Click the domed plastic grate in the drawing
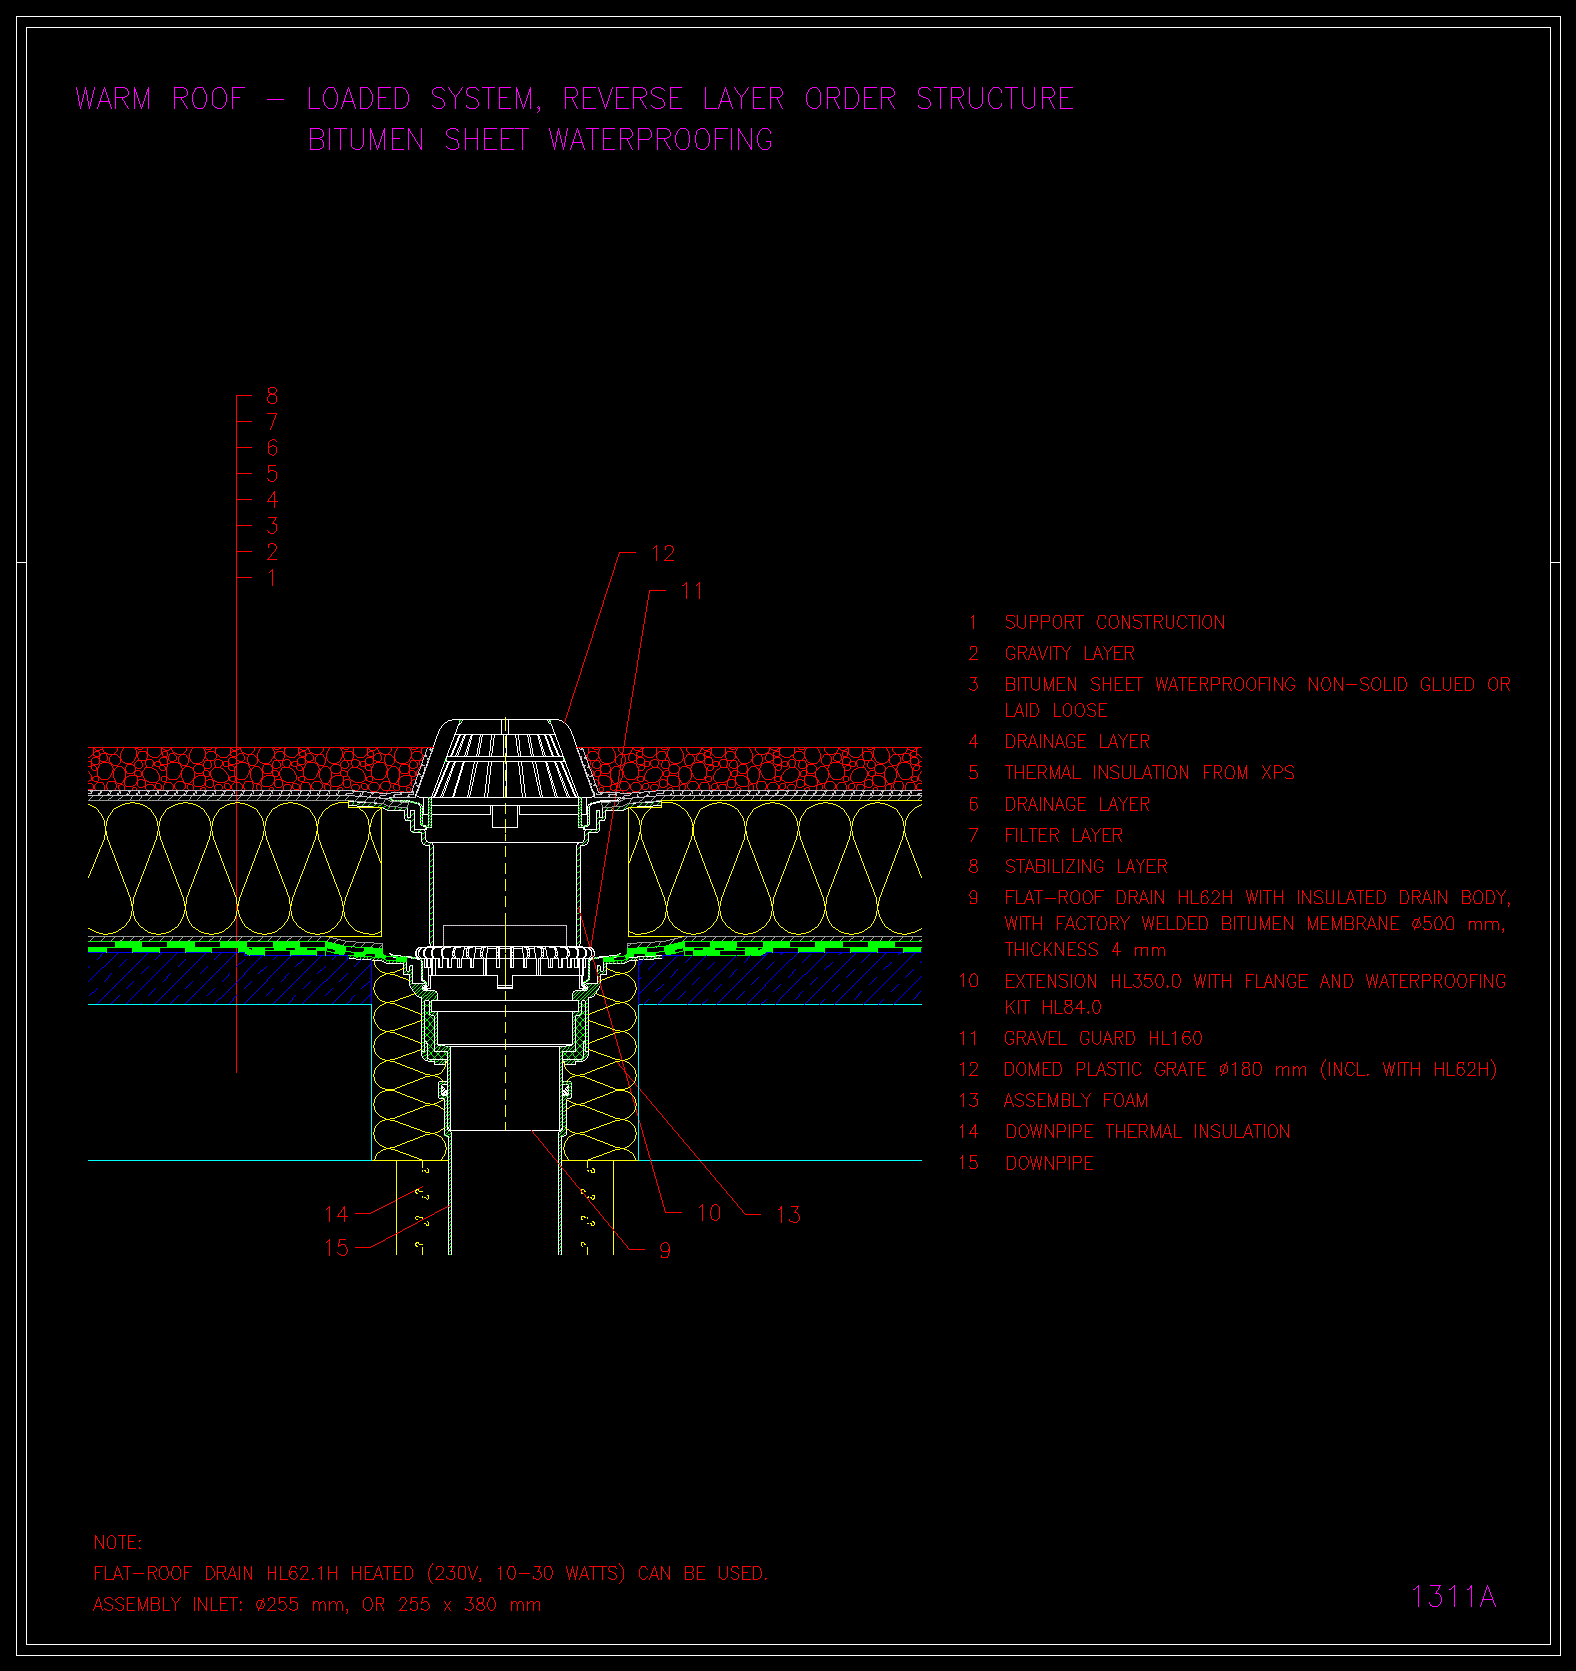Image resolution: width=1576 pixels, height=1671 pixels. (507, 757)
